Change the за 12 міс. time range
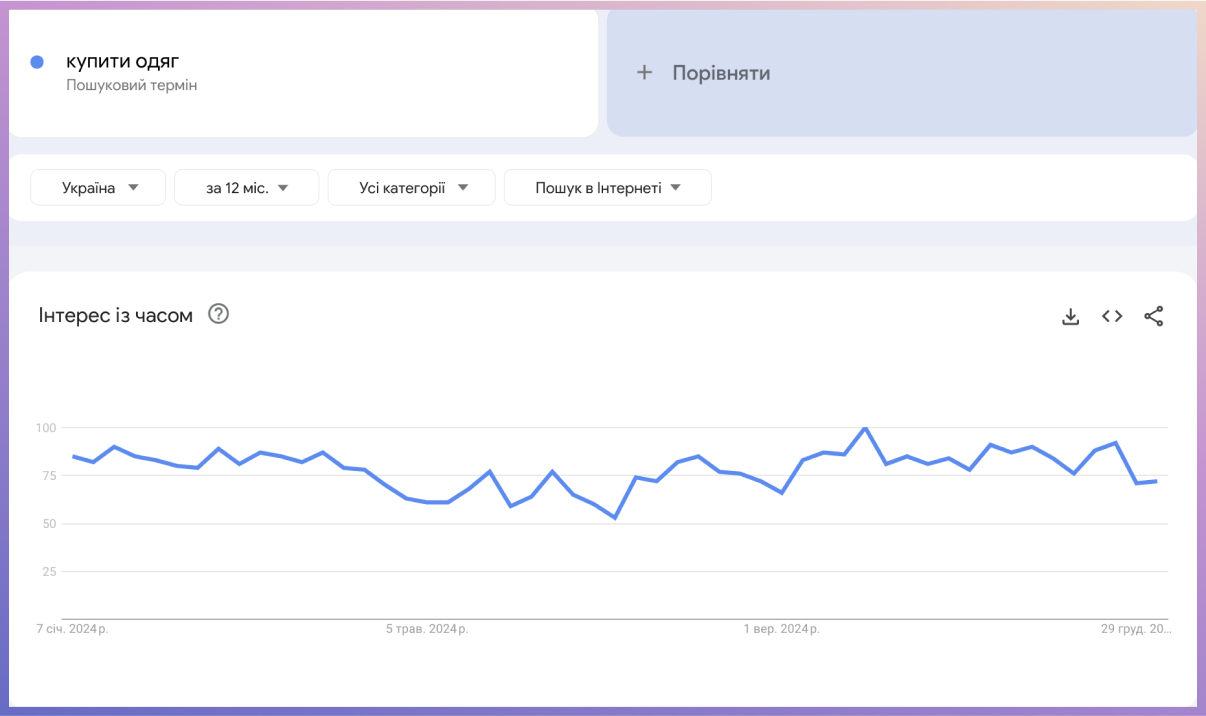Viewport: 1206px width, 716px height. click(x=247, y=188)
